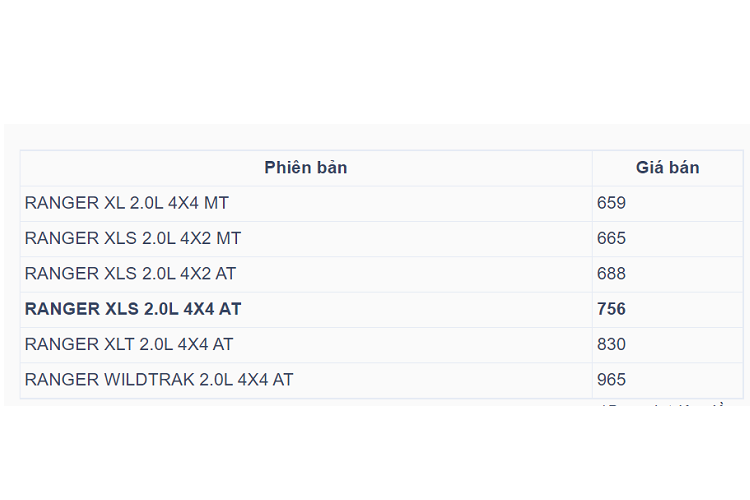Click the cut-off note text below the price column

pyautogui.click(x=665, y=405)
